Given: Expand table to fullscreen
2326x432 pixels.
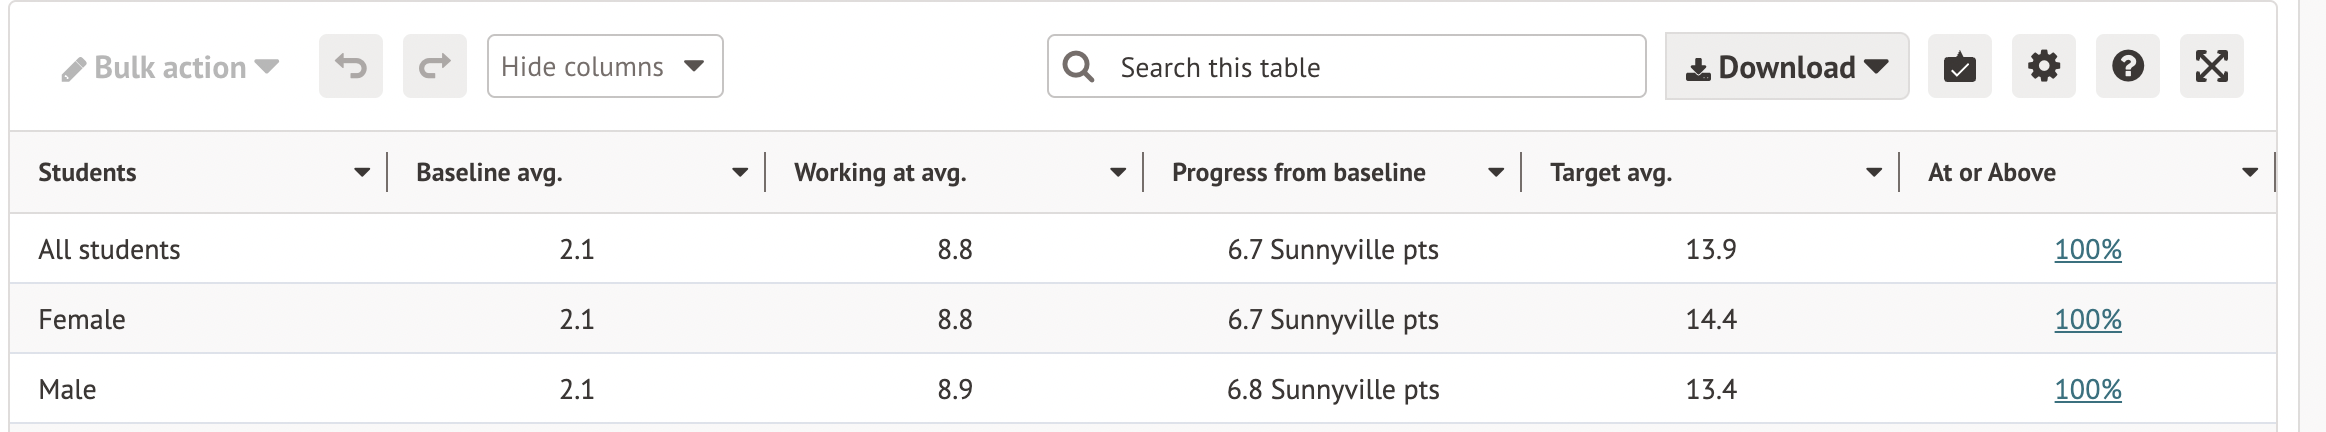Looking at the screenshot, I should click(2211, 67).
